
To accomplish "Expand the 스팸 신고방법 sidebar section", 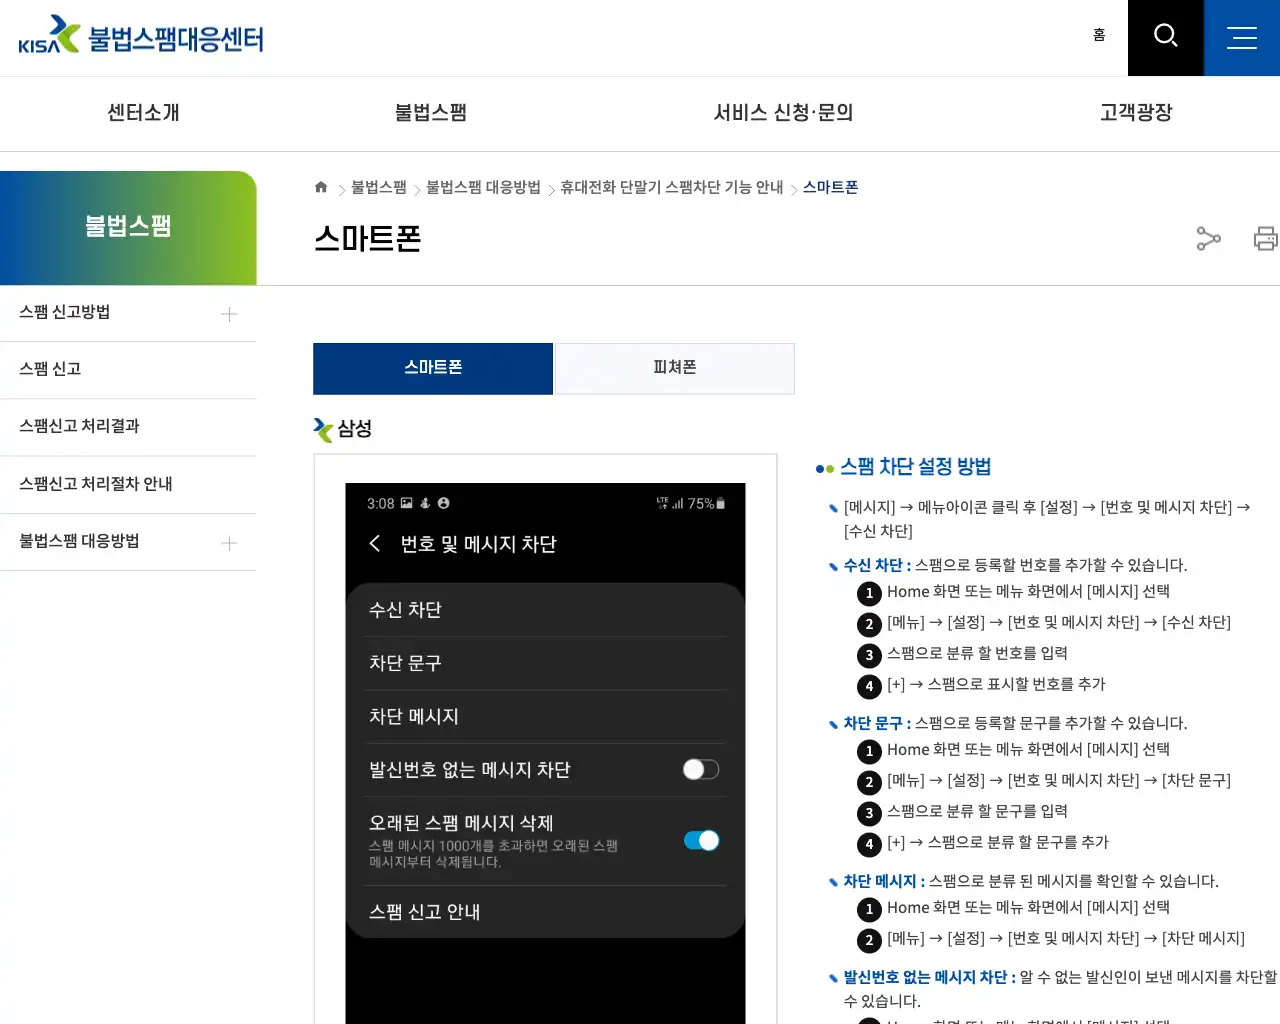I will click(x=228, y=313).
